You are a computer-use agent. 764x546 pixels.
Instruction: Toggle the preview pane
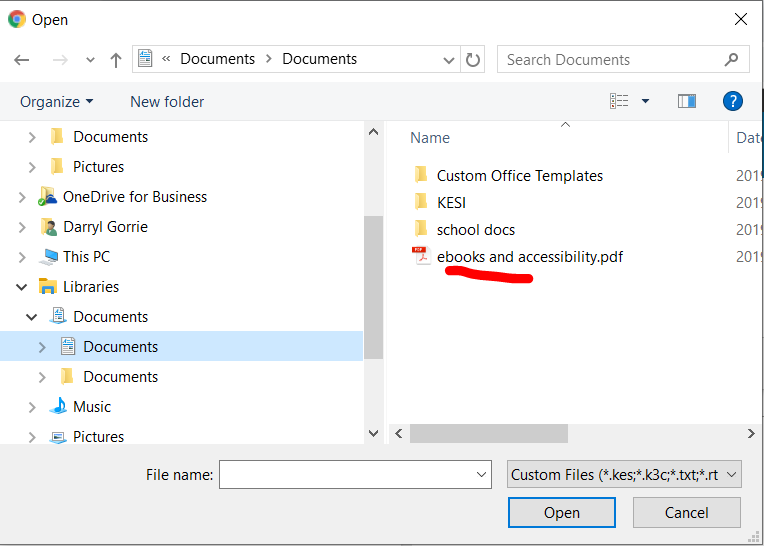(687, 101)
